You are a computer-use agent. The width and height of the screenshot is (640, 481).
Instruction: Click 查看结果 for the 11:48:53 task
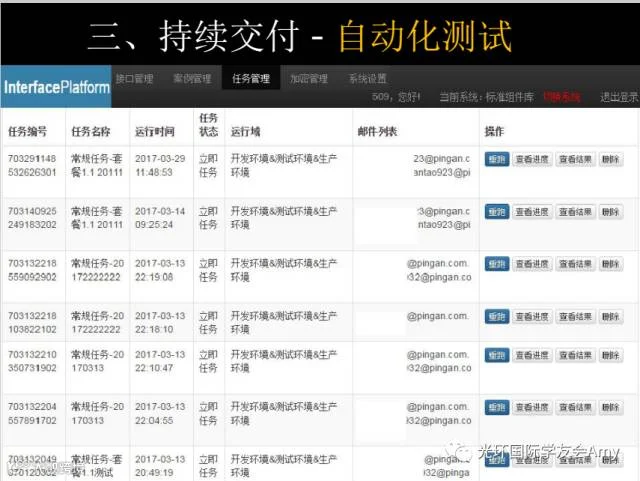576,159
